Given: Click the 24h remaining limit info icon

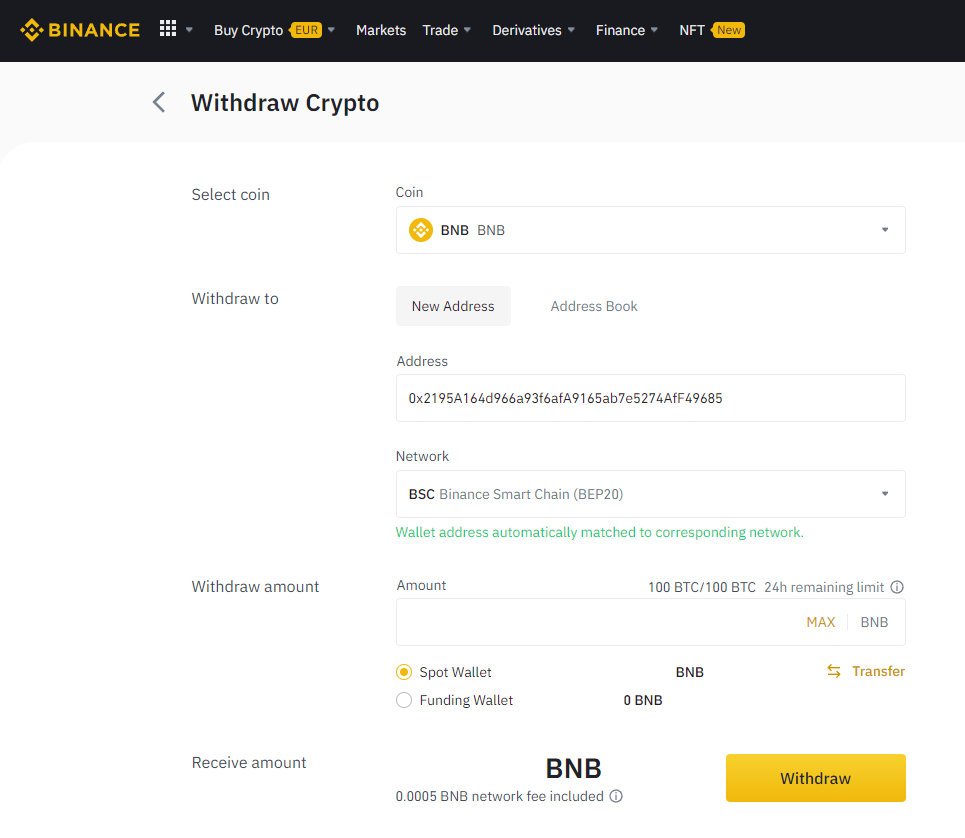Looking at the screenshot, I should [x=897, y=587].
